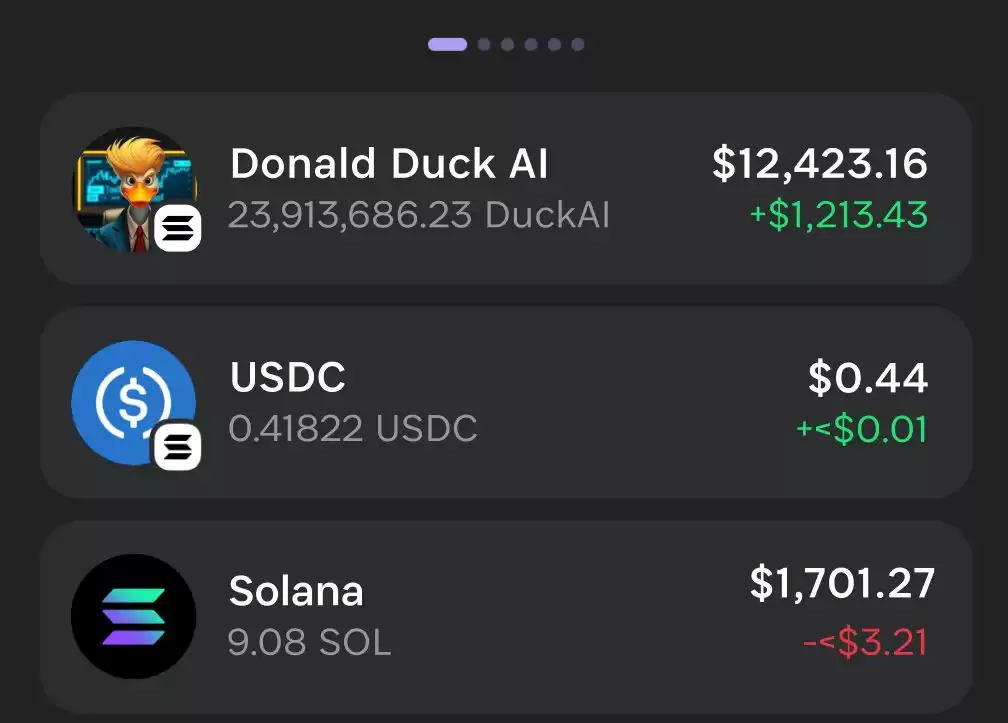Go to the fifth page dot
Screen dimensions: 1008x723
(x=554, y=44)
